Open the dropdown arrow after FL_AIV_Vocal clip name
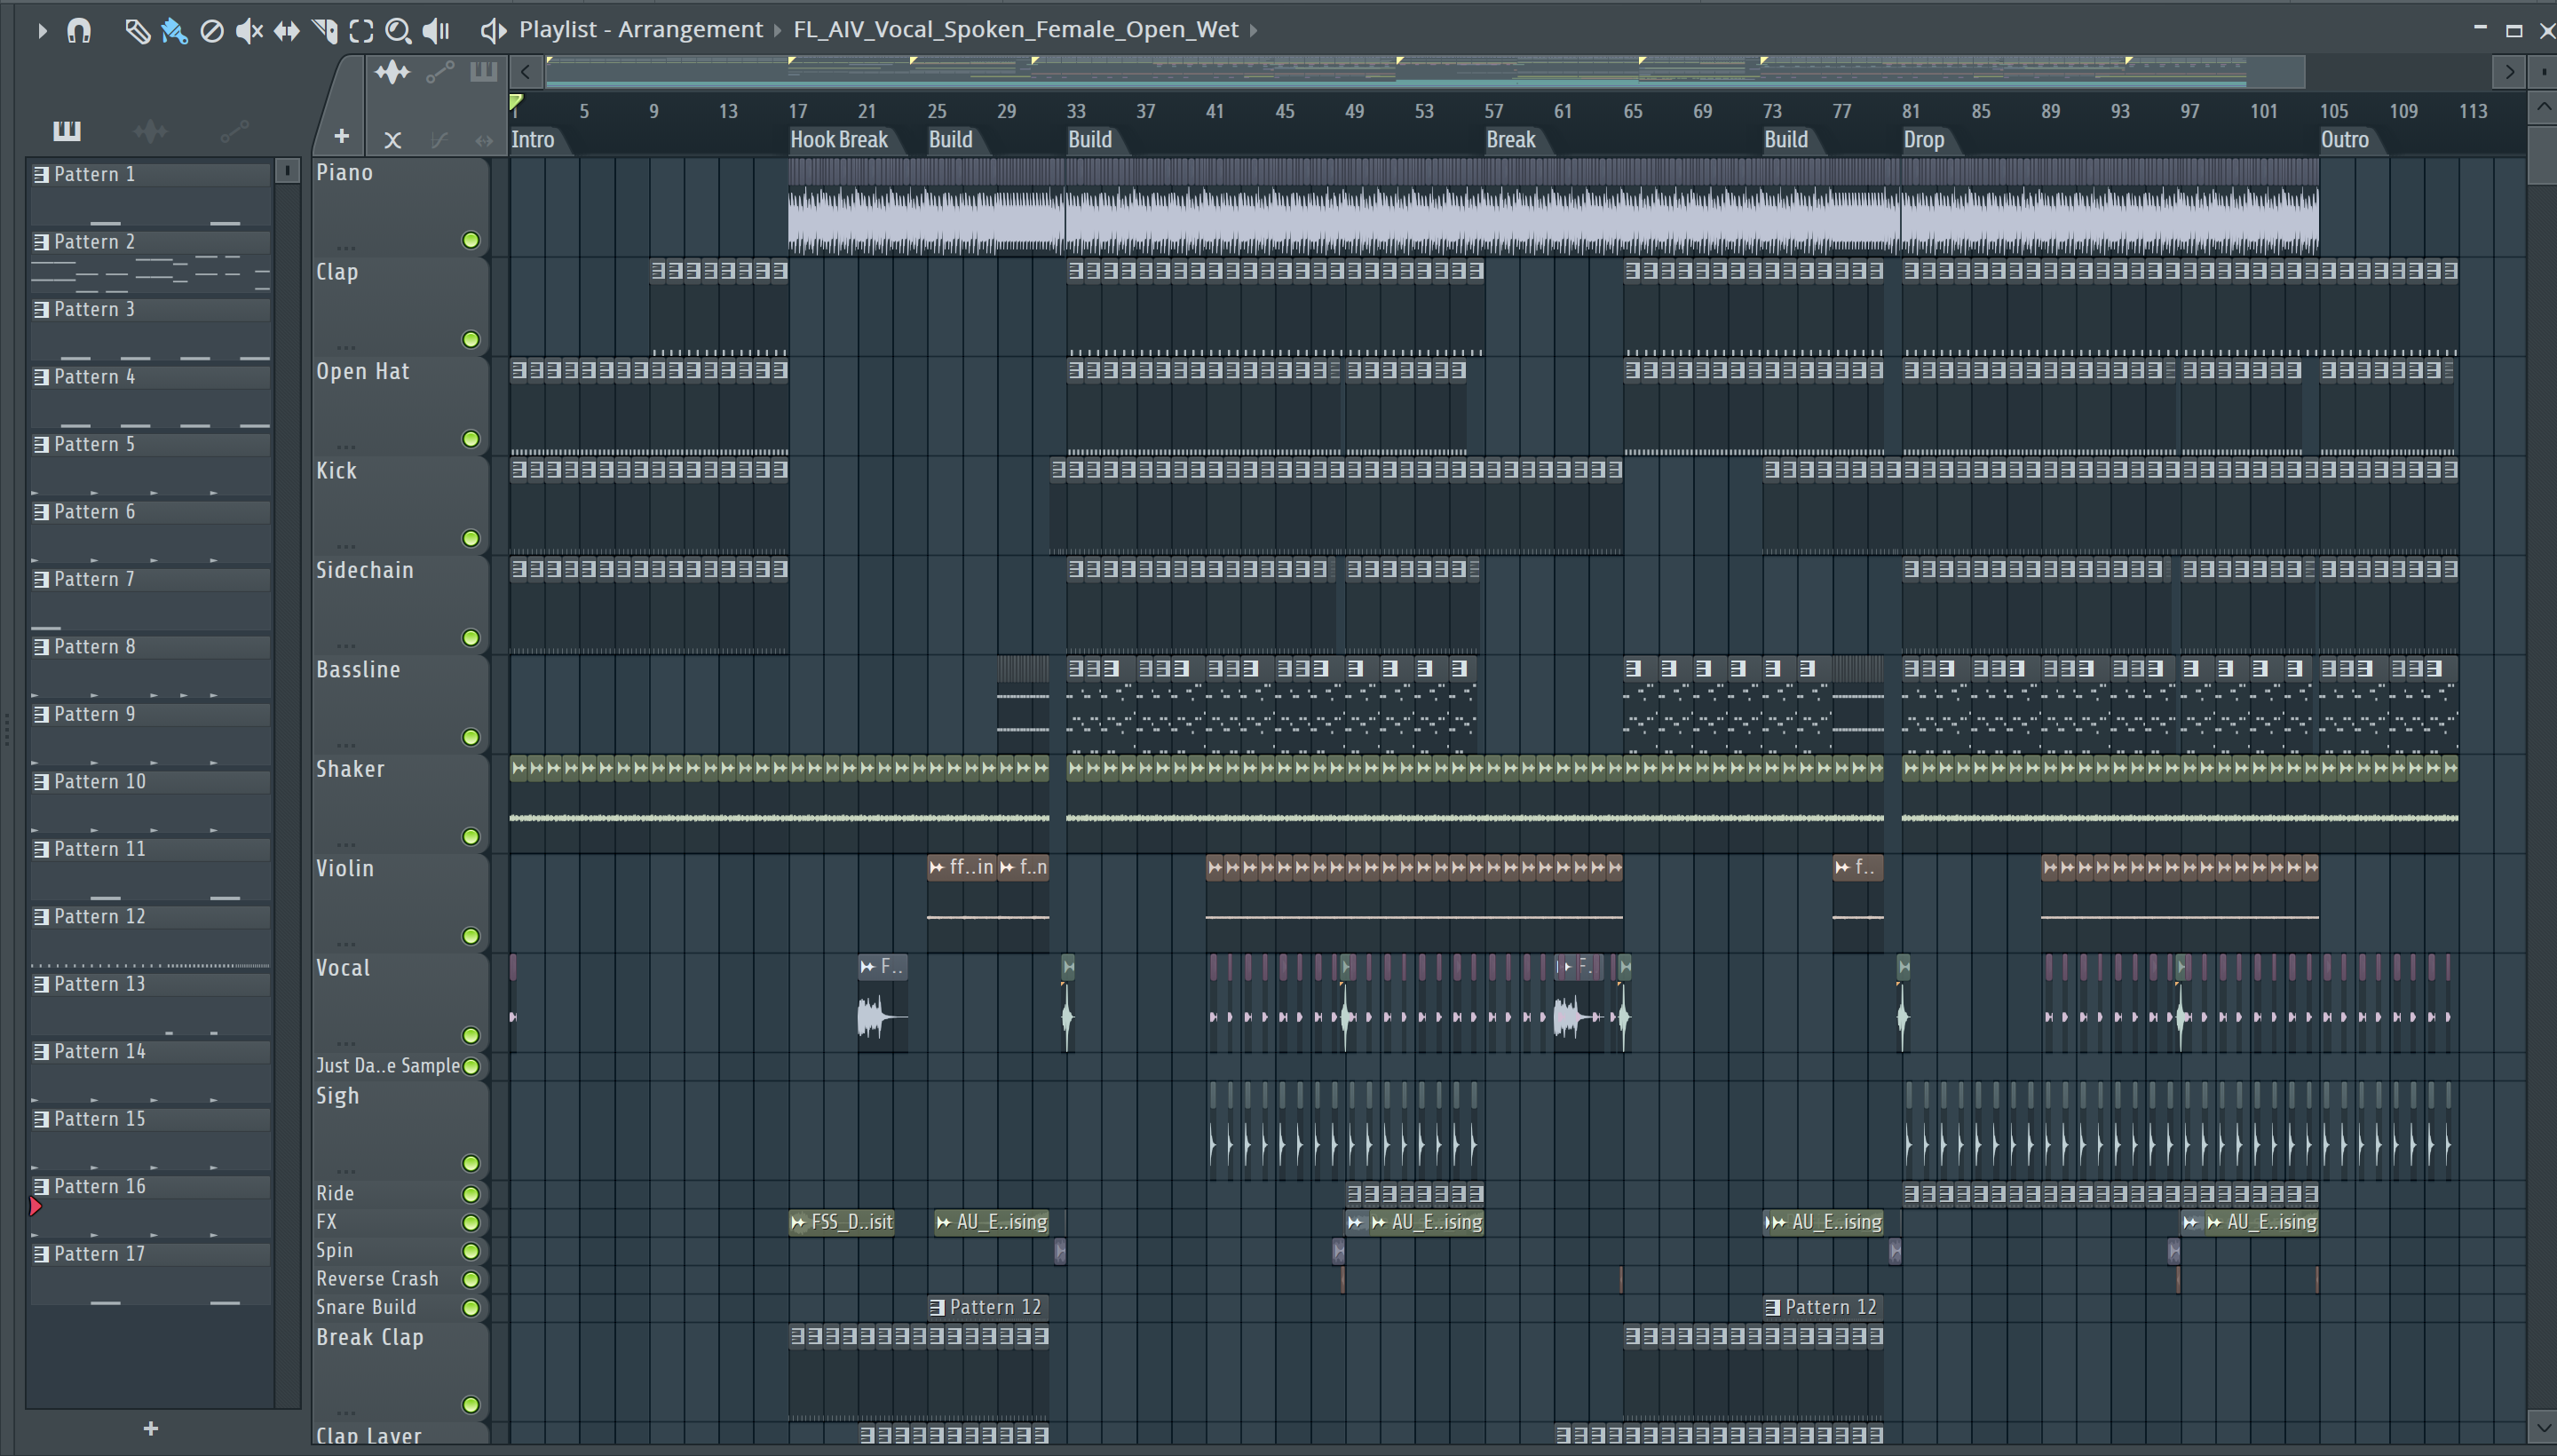The width and height of the screenshot is (2557, 1456). 1253,31
